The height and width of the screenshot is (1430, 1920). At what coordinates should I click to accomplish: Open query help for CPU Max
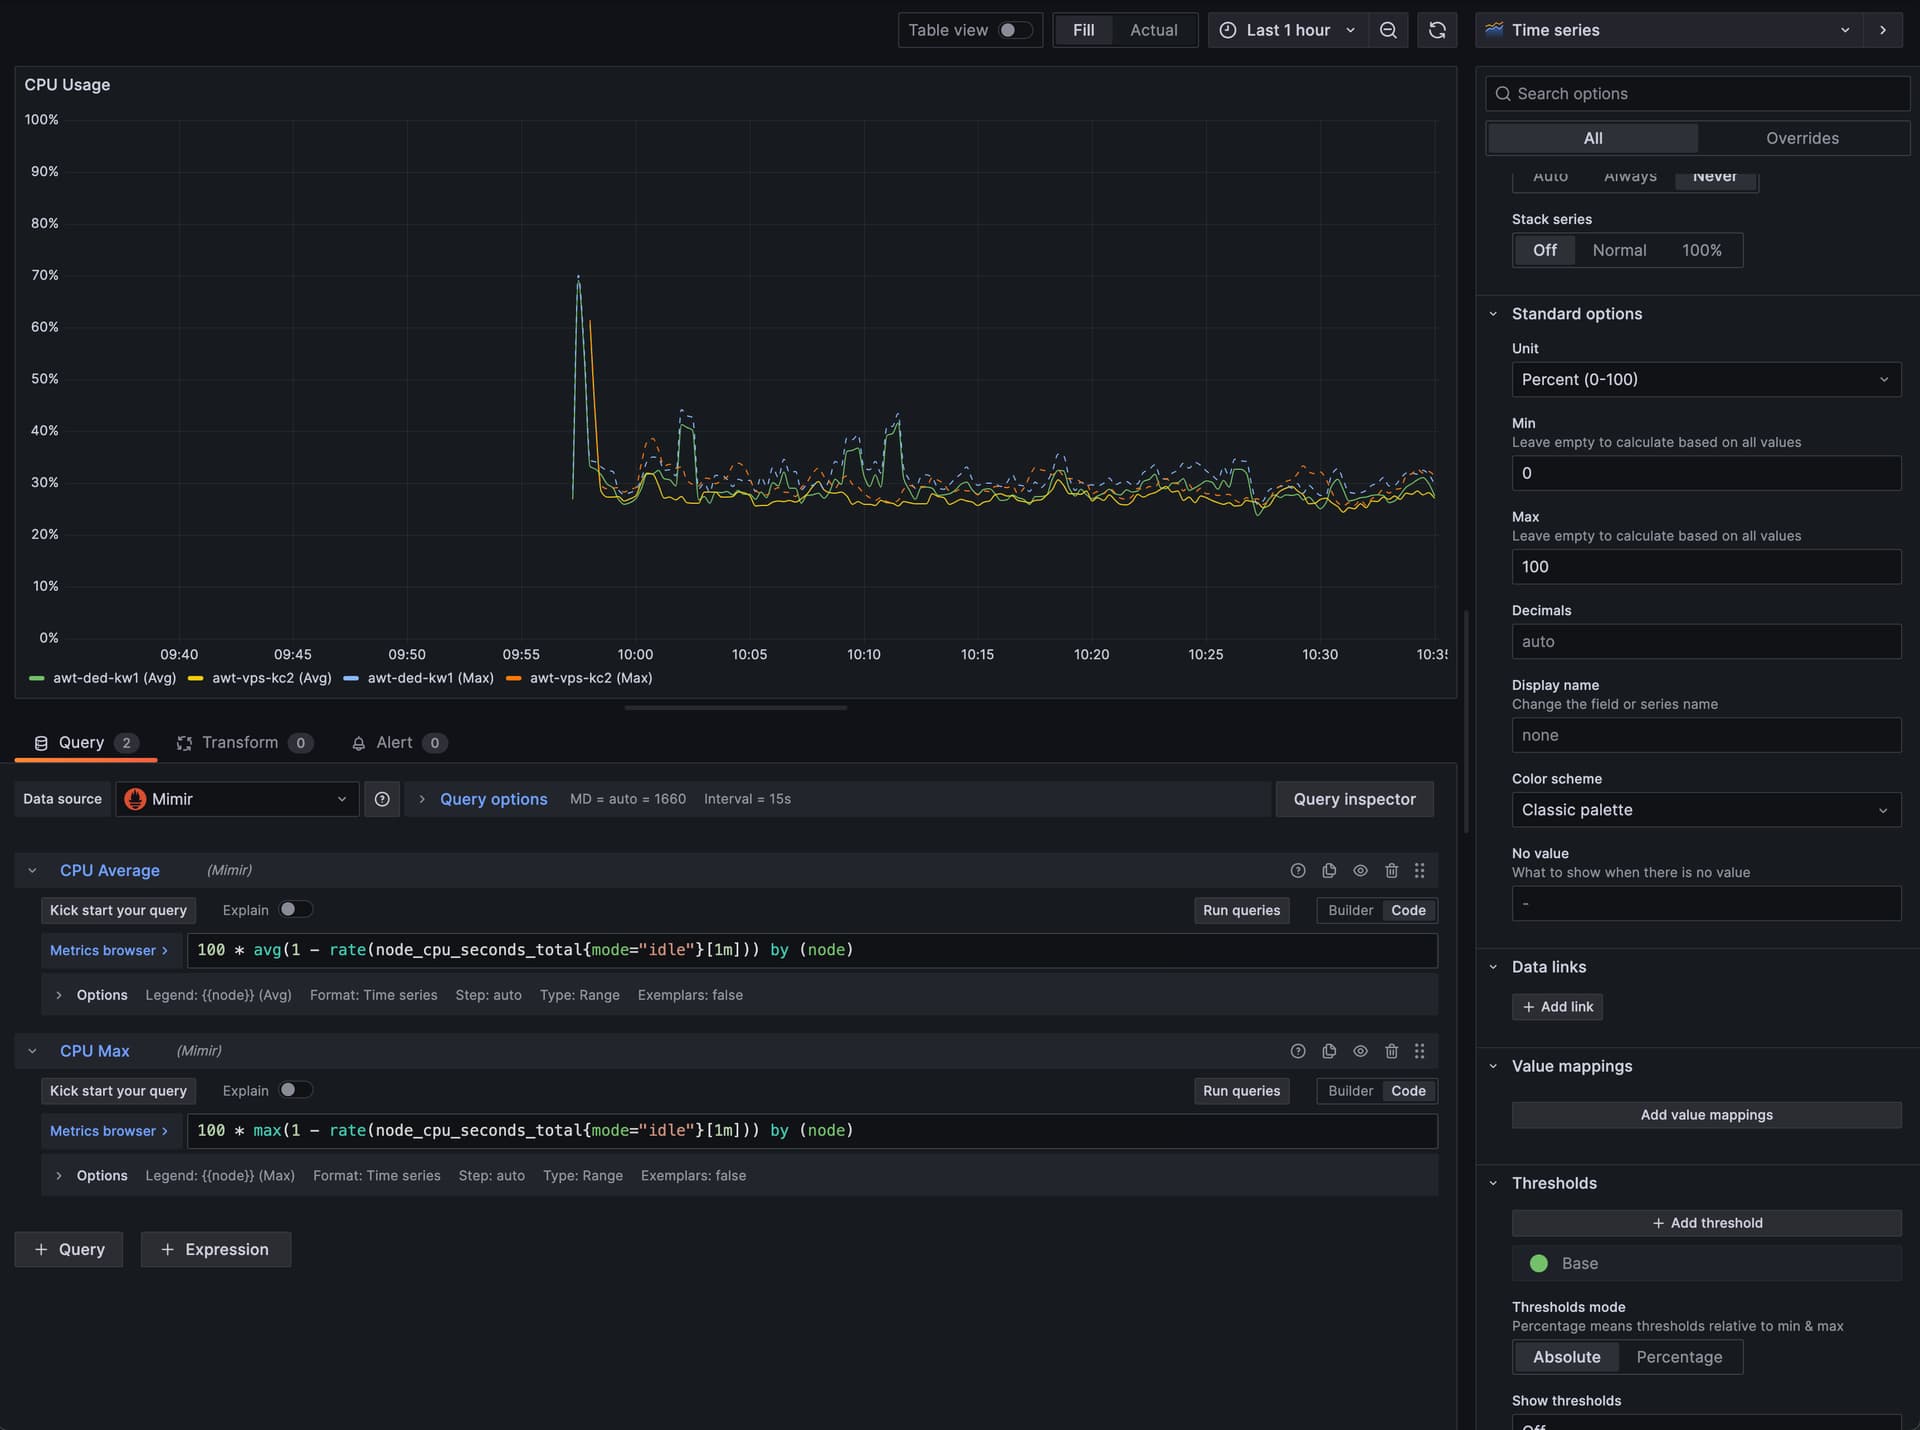[x=1298, y=1051]
